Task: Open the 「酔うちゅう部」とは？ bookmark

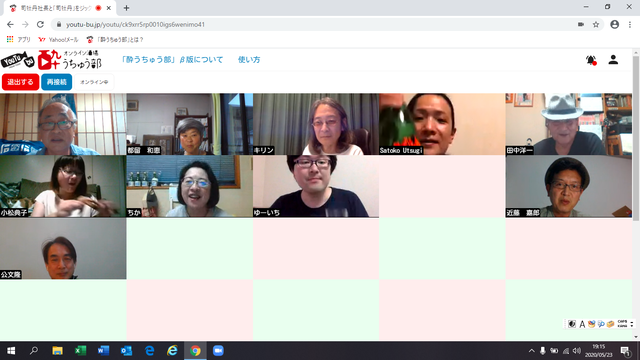Action: pos(115,40)
